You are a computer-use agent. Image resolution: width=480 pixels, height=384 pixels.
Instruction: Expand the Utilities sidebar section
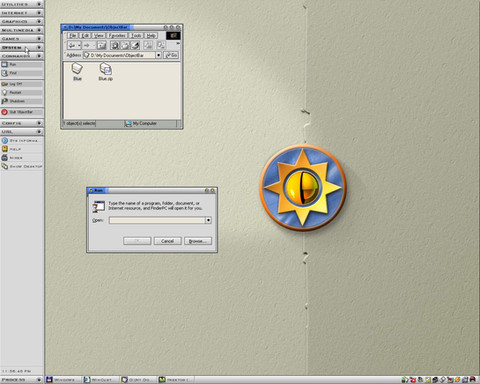coord(22,4)
